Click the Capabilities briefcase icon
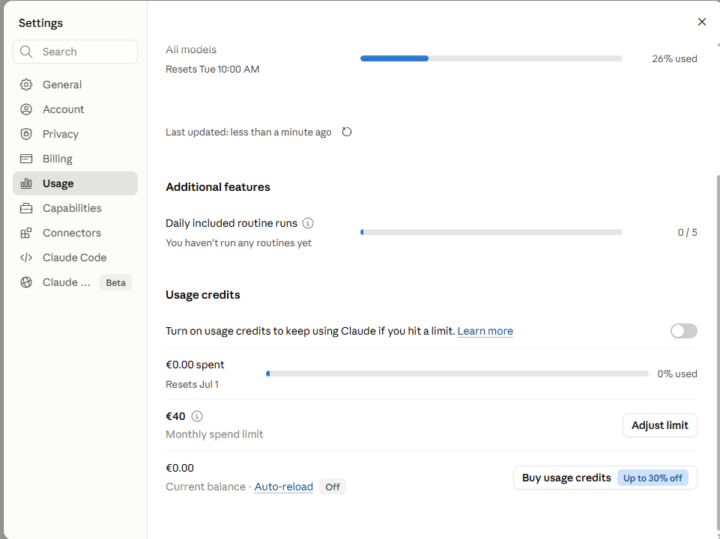The width and height of the screenshot is (720, 539). pyautogui.click(x=26, y=208)
